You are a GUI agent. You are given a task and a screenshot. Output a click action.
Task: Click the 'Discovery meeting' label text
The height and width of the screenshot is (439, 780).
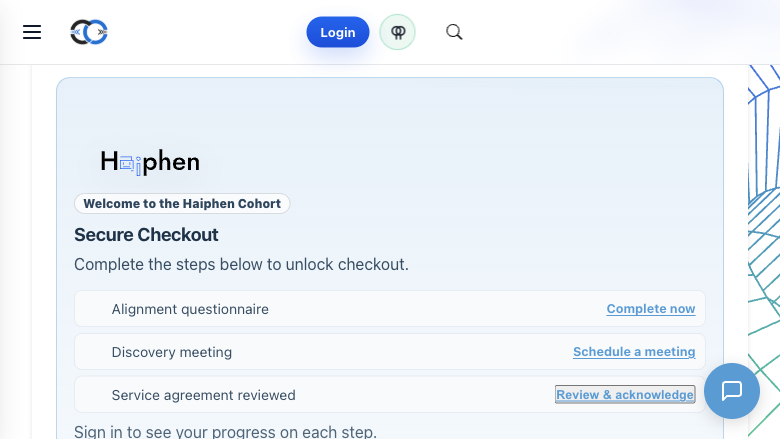point(172,352)
